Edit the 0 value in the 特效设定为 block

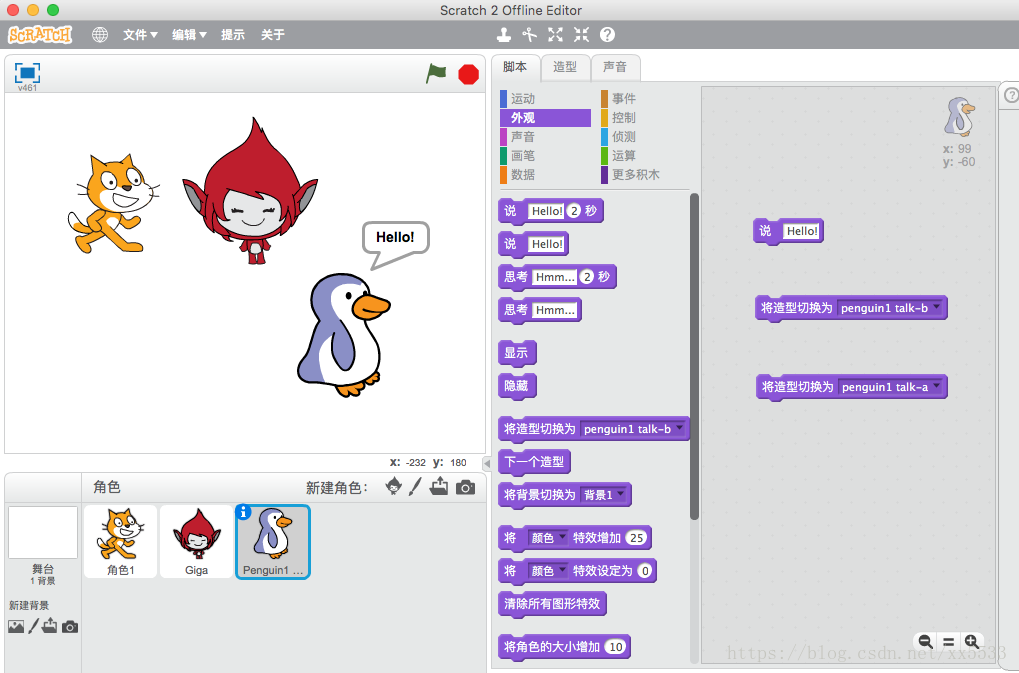click(645, 571)
